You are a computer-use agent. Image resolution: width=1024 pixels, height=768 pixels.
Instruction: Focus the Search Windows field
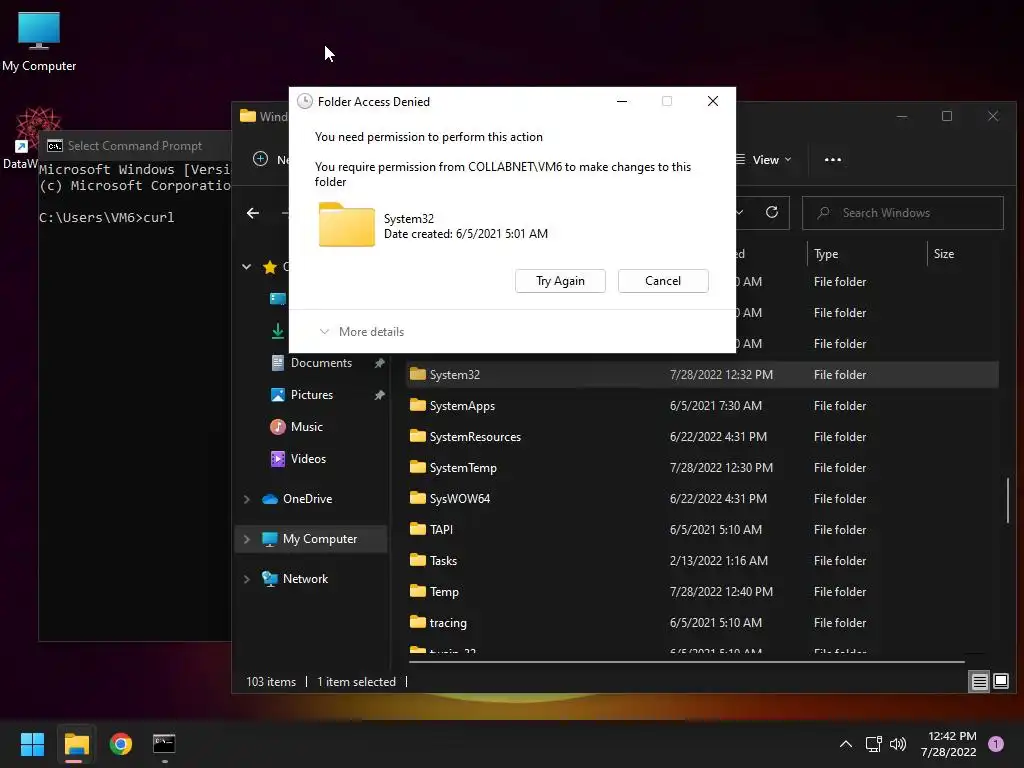pos(903,213)
